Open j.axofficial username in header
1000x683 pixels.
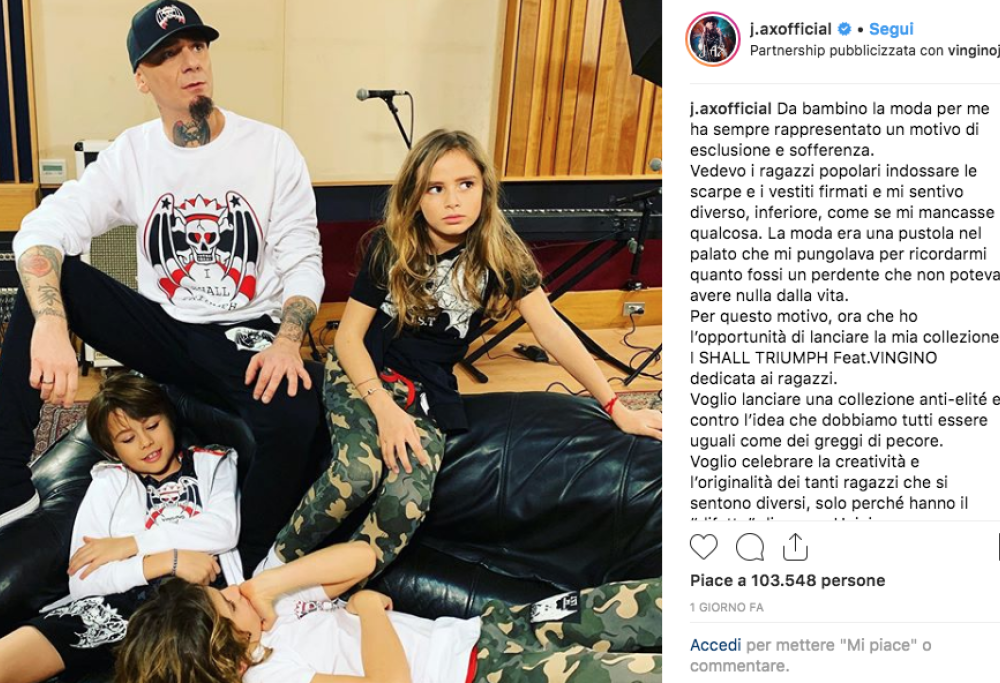791,29
